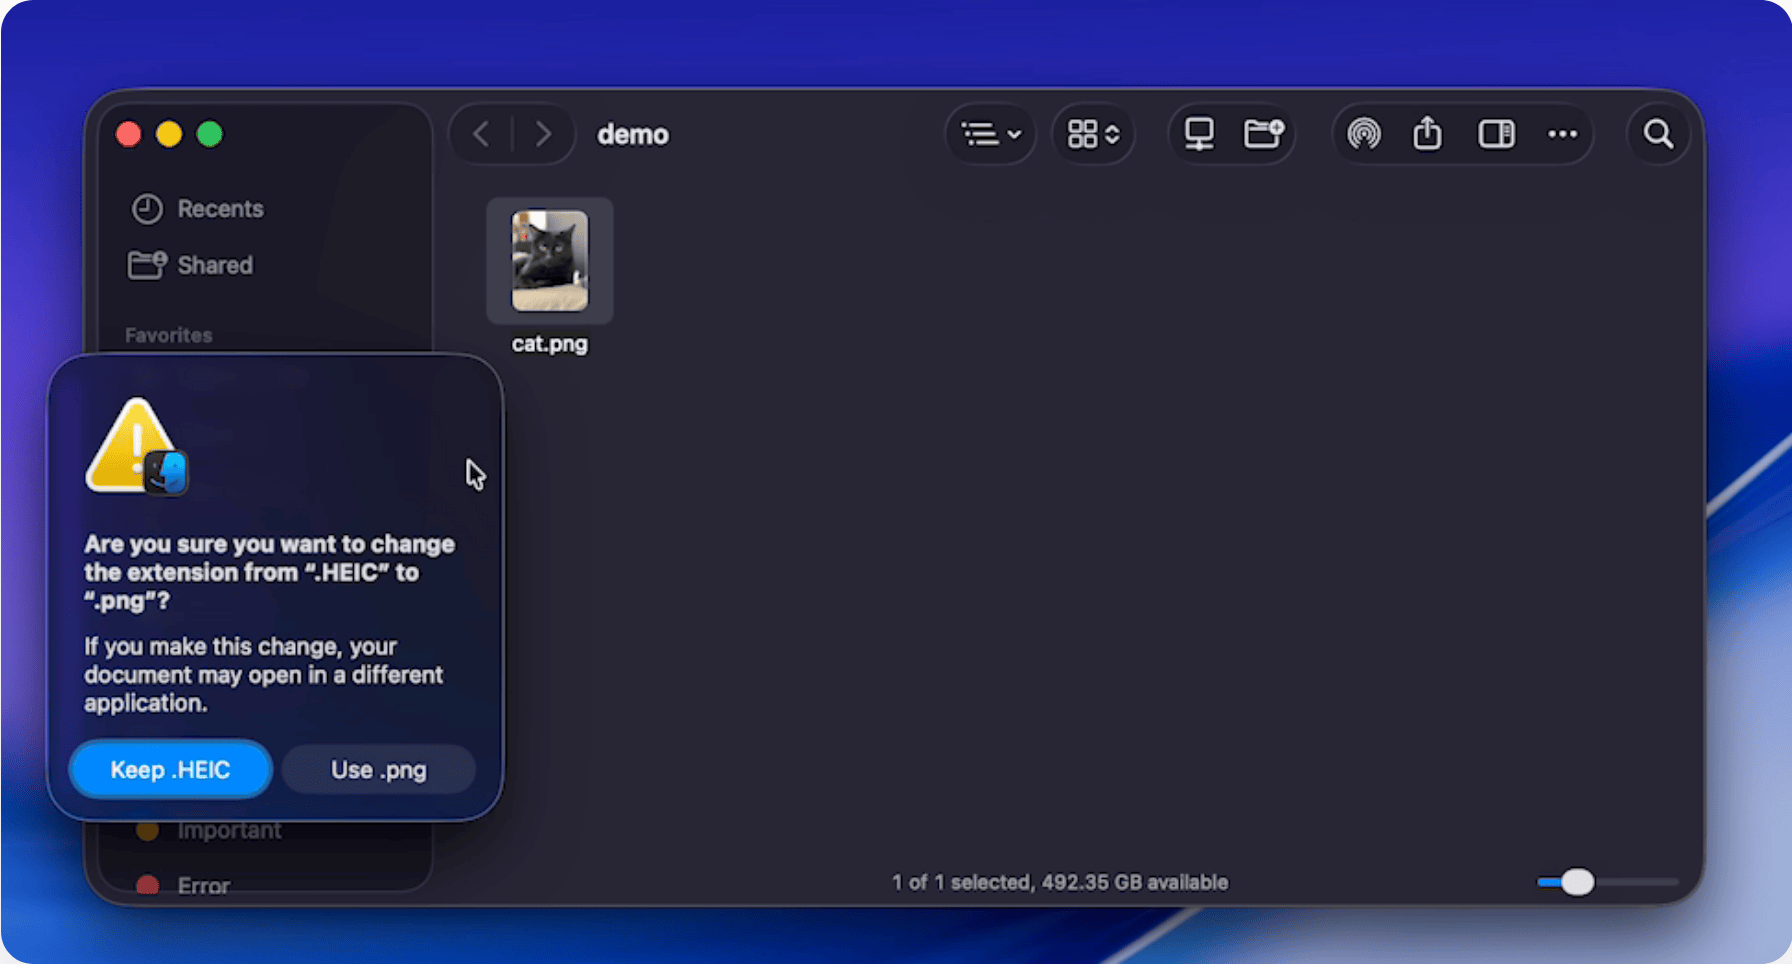Click the icon size slider handle
This screenshot has width=1792, height=964.
pyautogui.click(x=1577, y=882)
